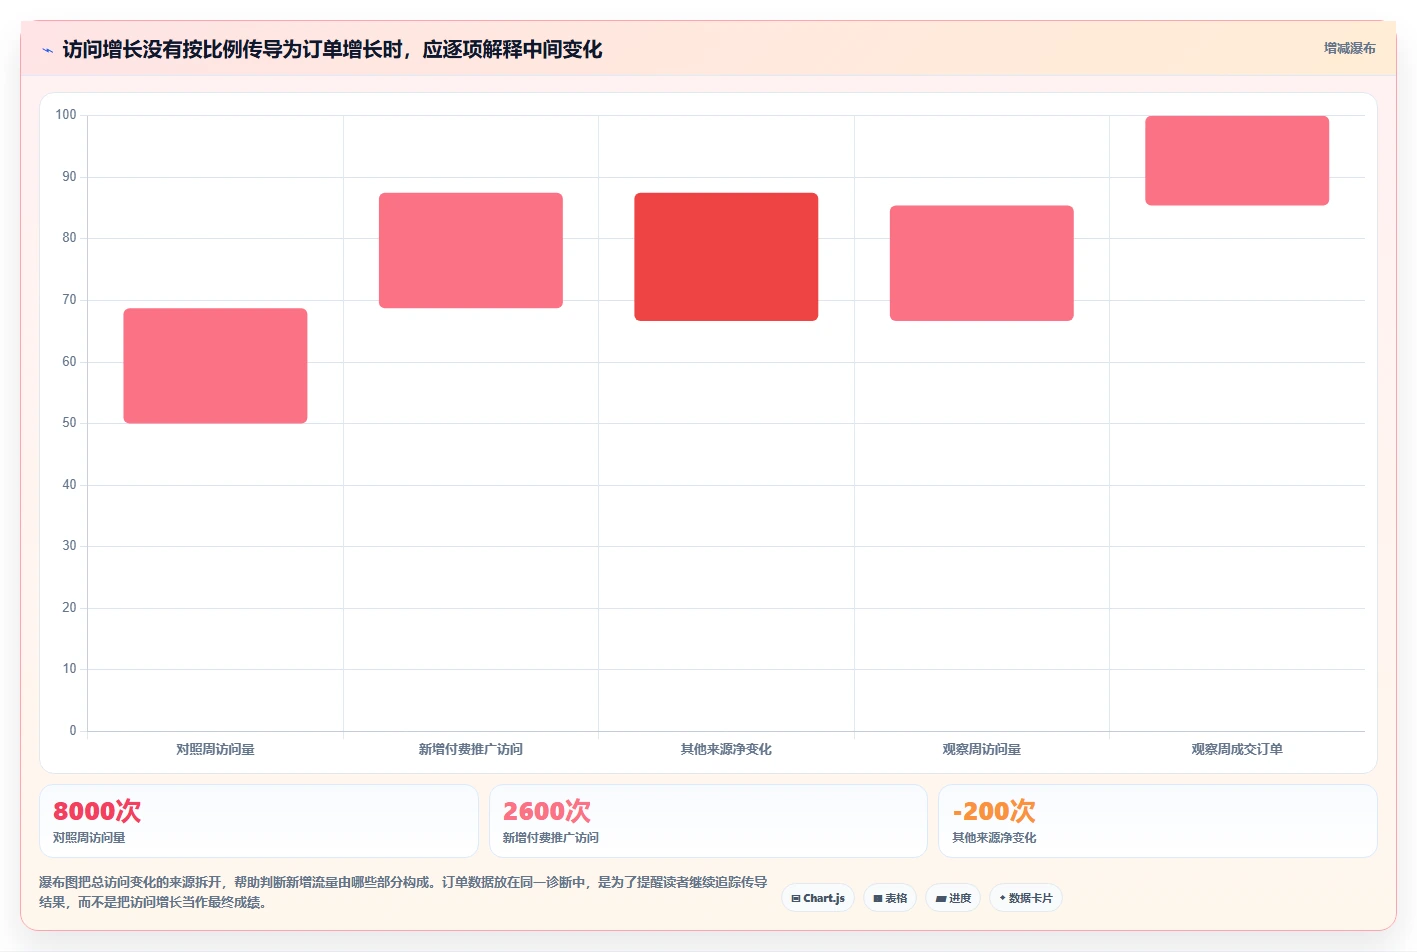Click the 表格 tag chip
This screenshot has height=952, width=1417.
click(890, 898)
